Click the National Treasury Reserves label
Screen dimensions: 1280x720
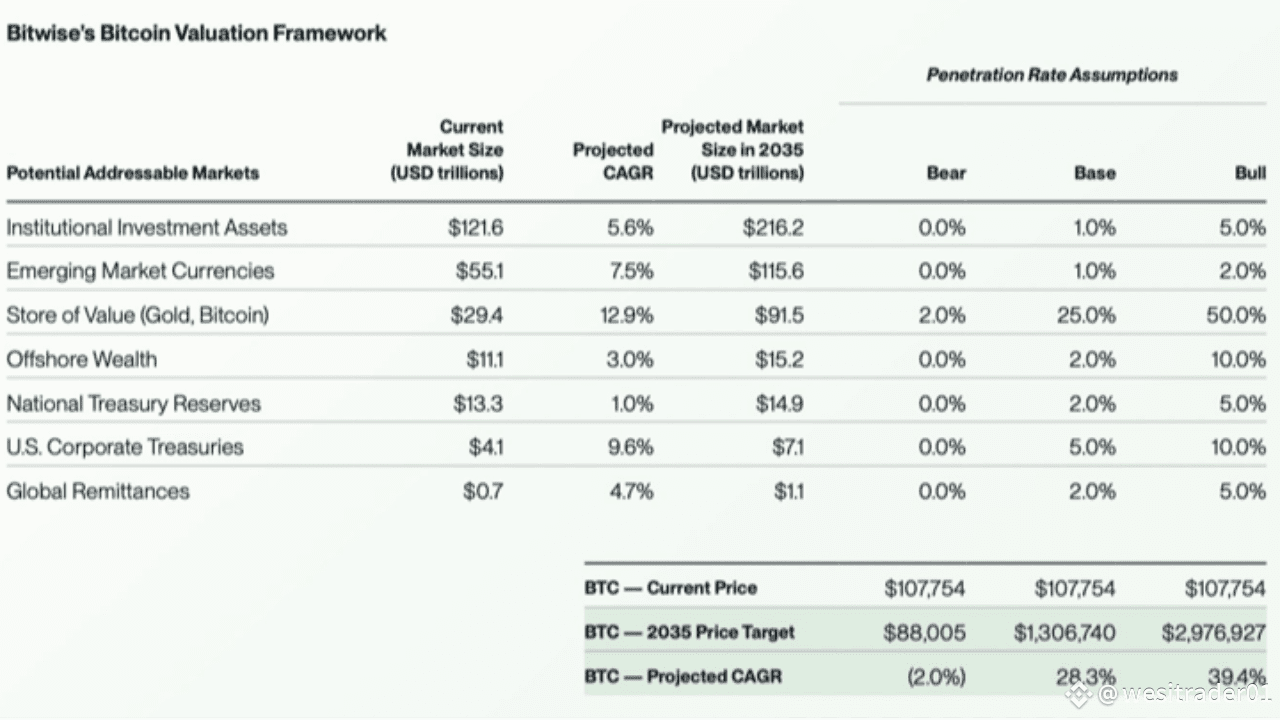[x=133, y=404]
